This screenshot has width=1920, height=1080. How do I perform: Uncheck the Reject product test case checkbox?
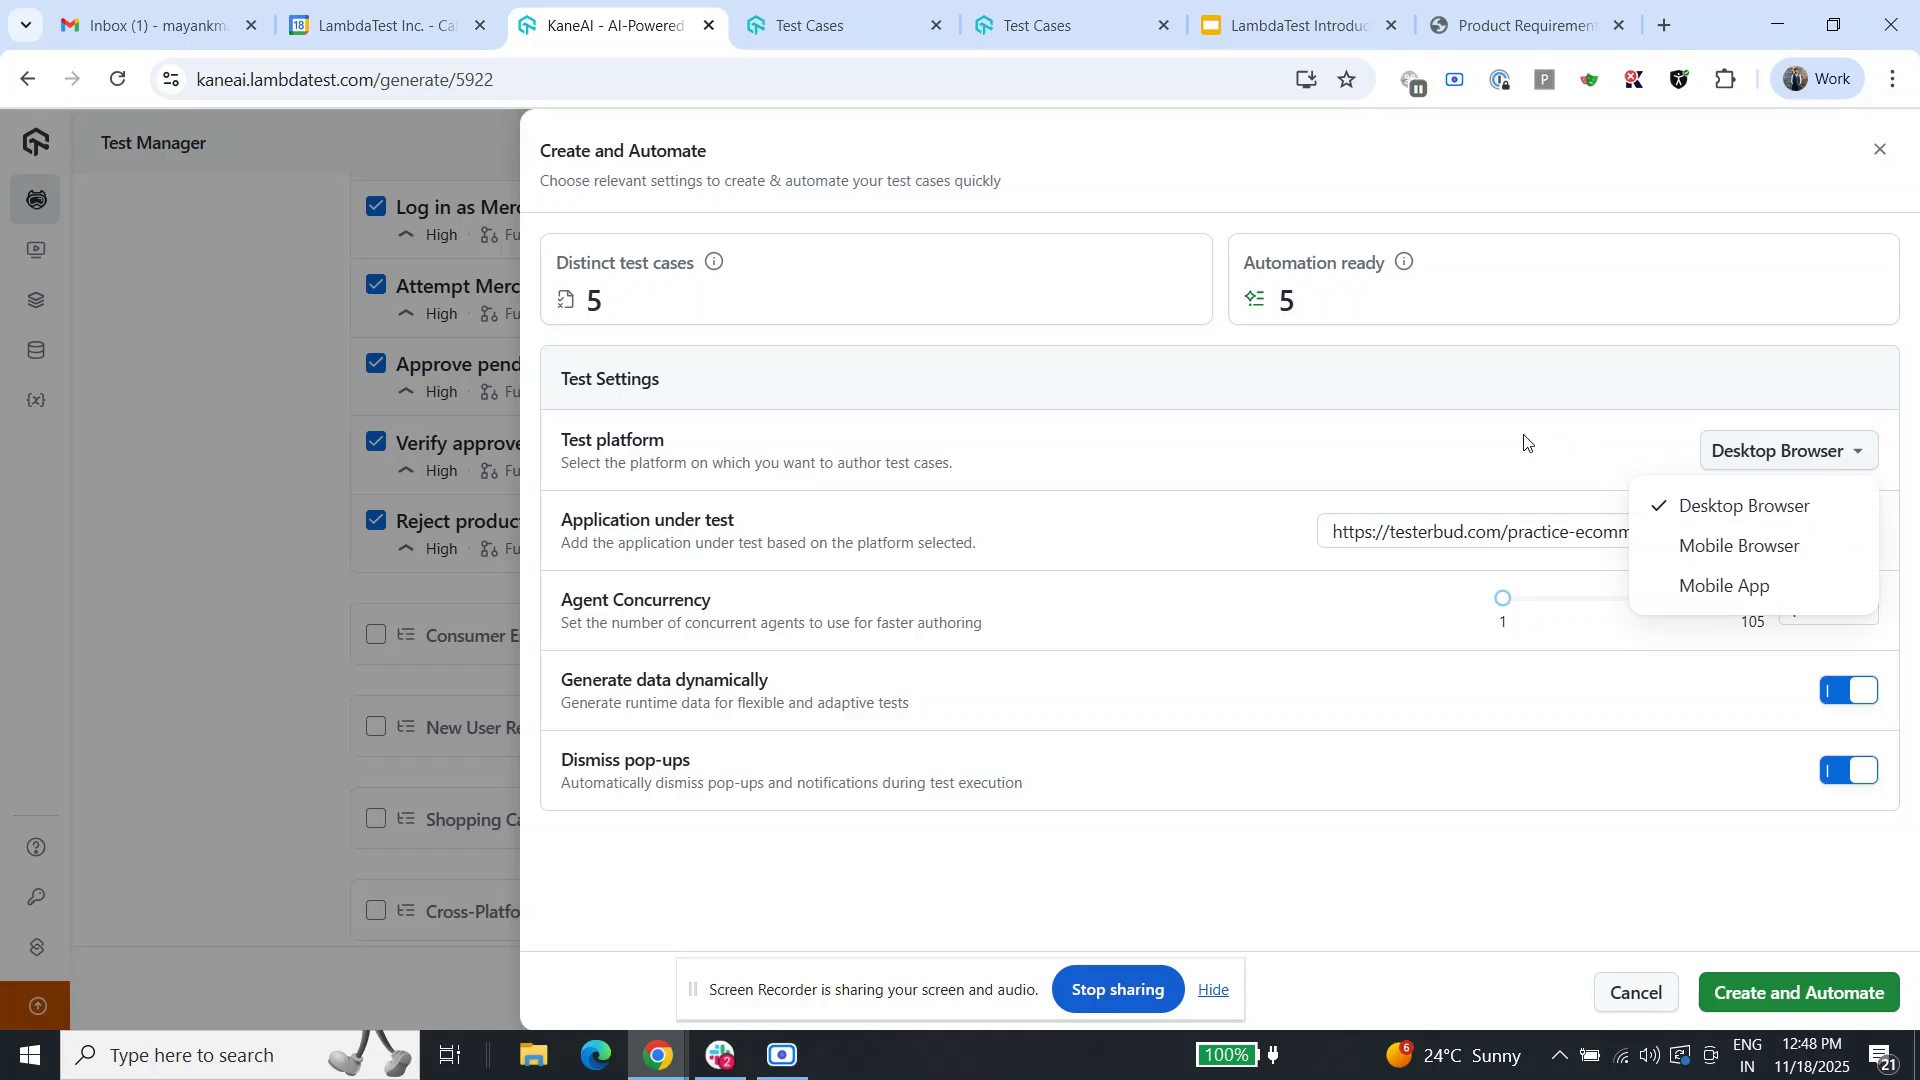tap(377, 519)
